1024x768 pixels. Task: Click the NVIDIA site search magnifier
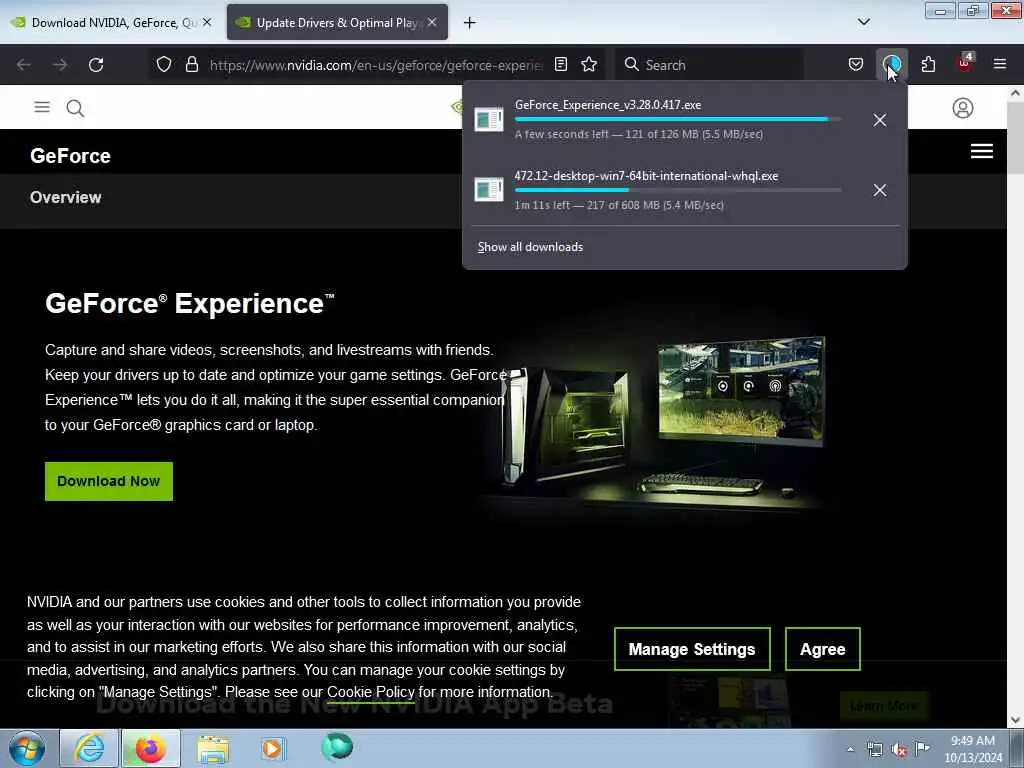coord(75,108)
